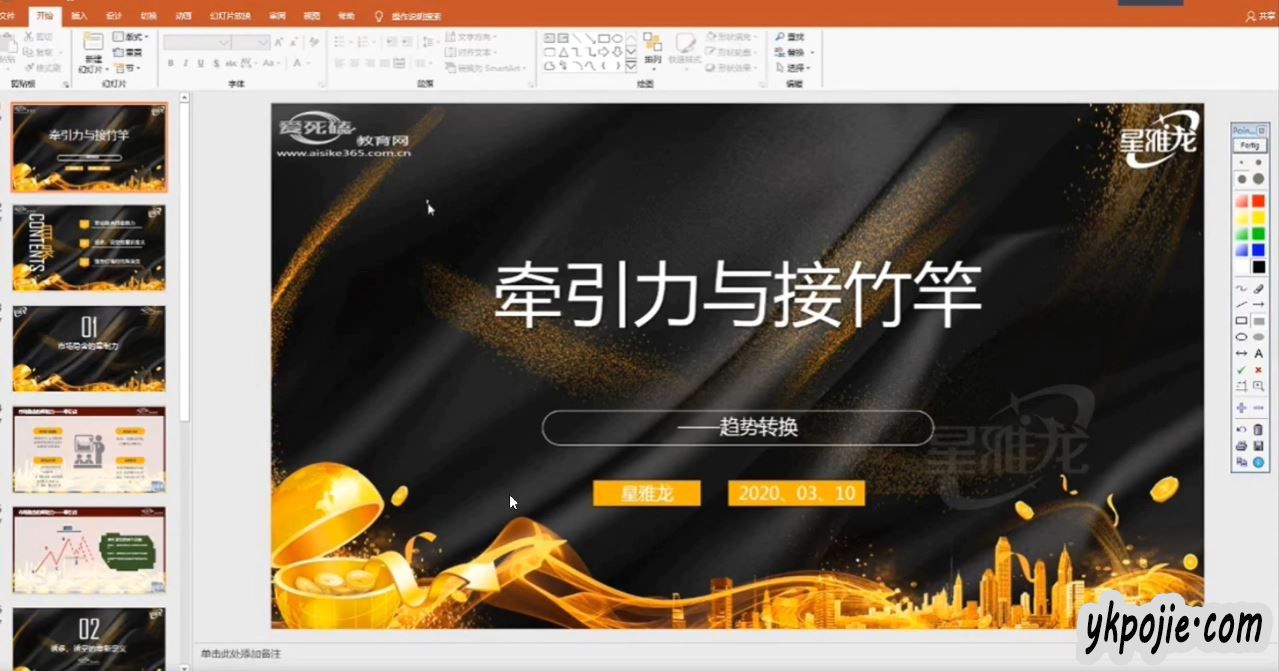Click the Fertig button in Pointofix

point(1249,146)
